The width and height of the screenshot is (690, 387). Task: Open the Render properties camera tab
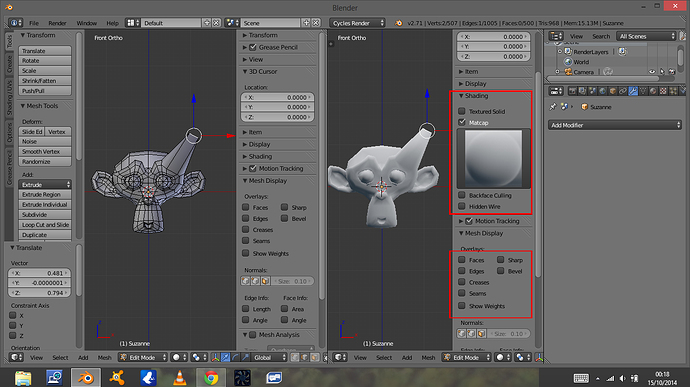pyautogui.click(x=572, y=91)
